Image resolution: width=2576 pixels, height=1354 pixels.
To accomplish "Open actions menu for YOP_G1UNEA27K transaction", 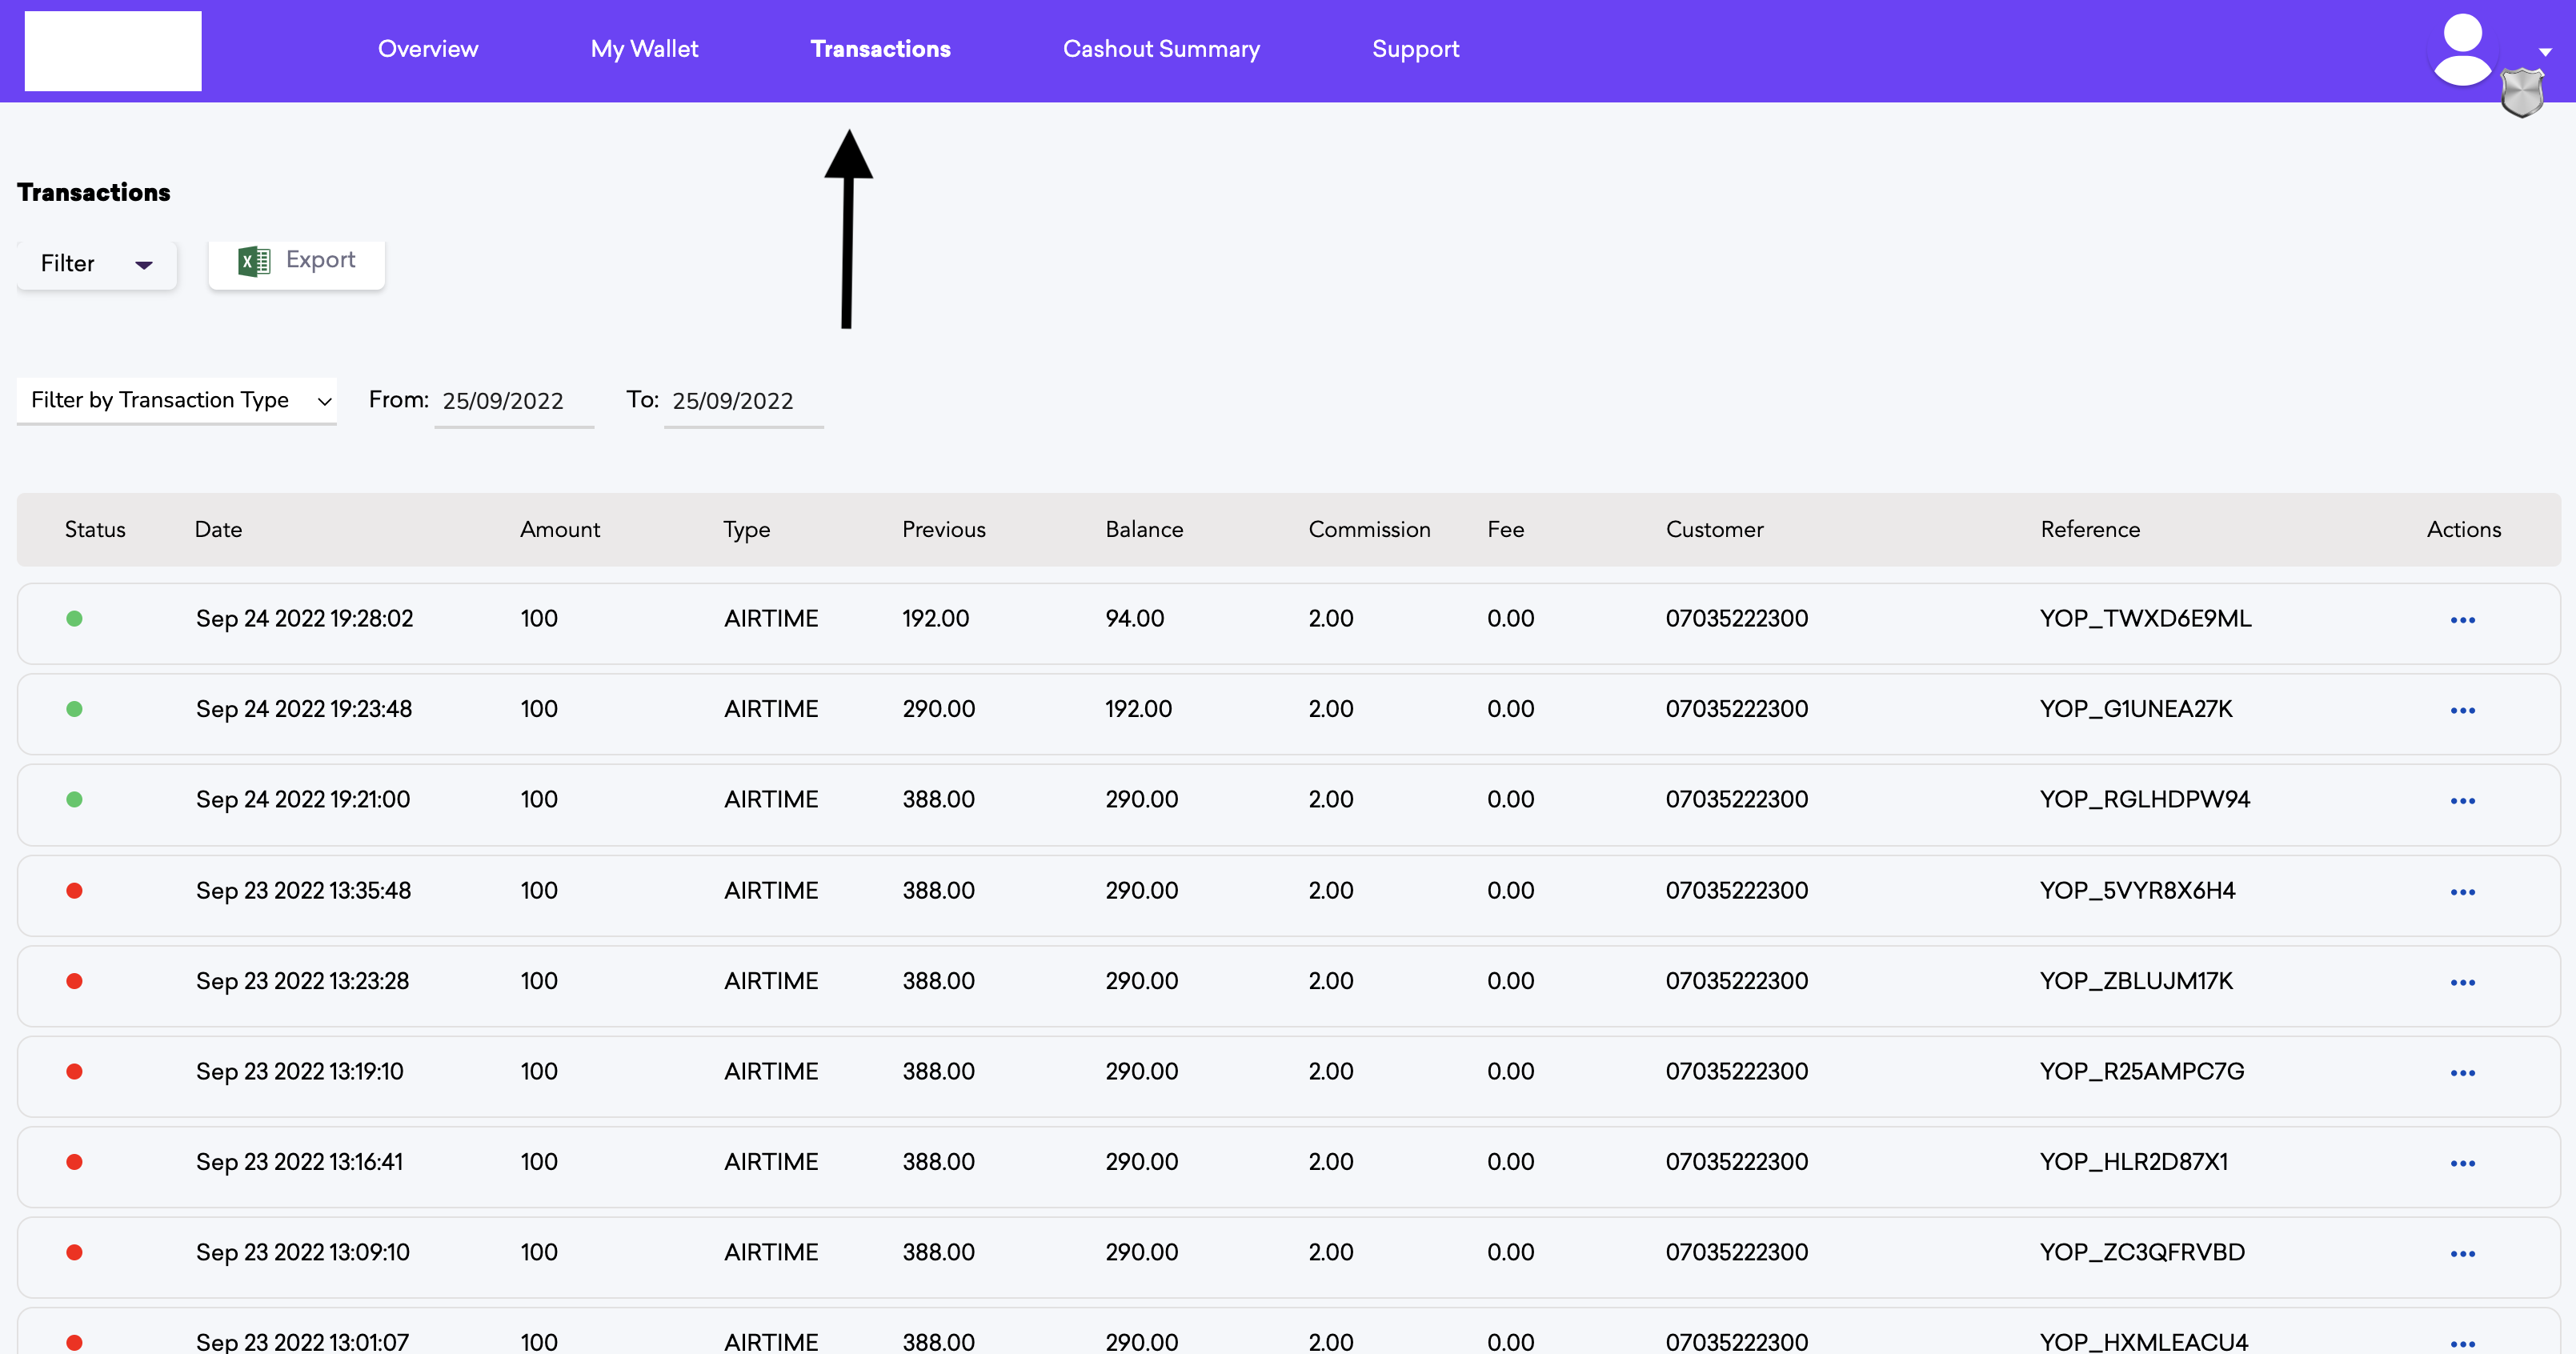I will pos(2462,711).
